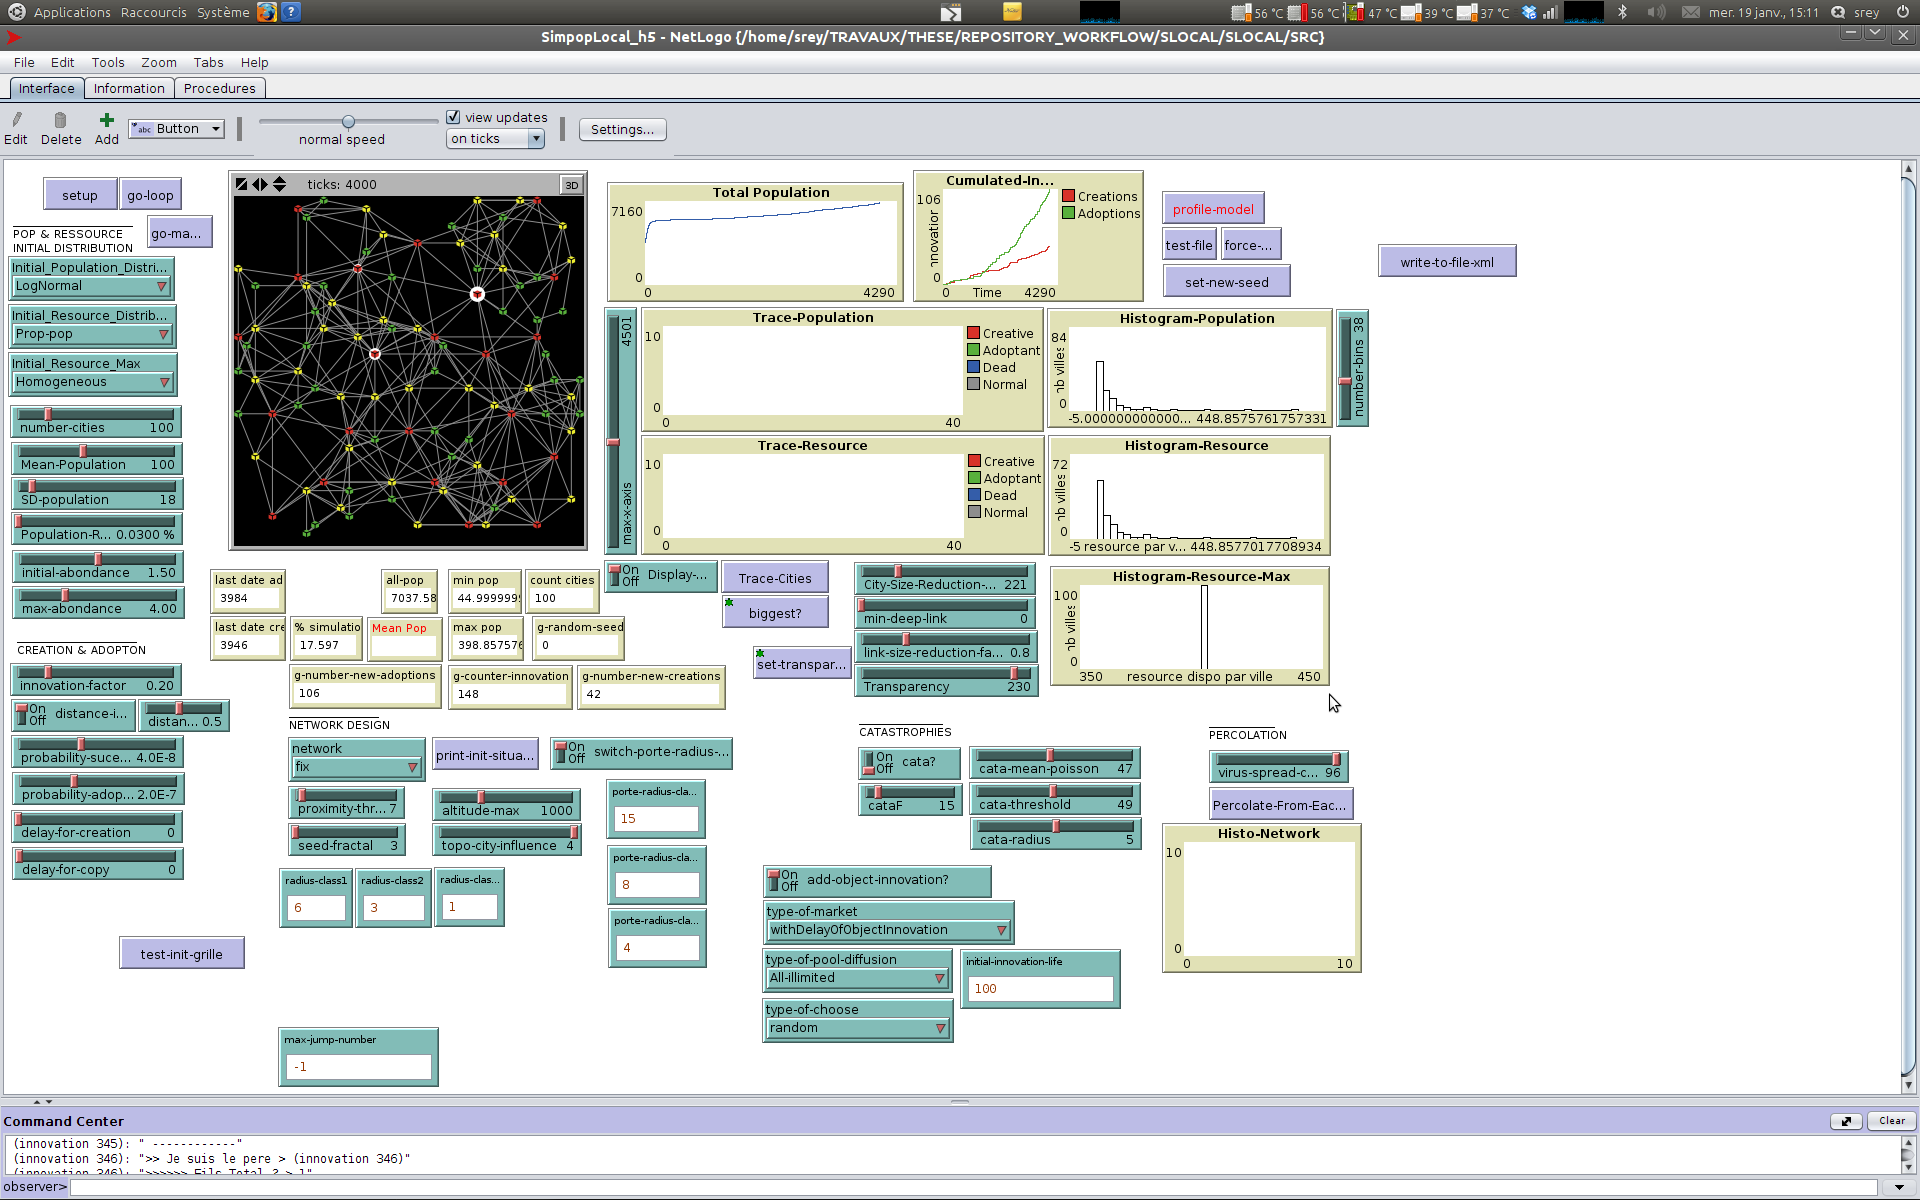Image resolution: width=1920 pixels, height=1200 pixels.
Task: Click the write-to-file-xml button
Action: pos(1446,262)
